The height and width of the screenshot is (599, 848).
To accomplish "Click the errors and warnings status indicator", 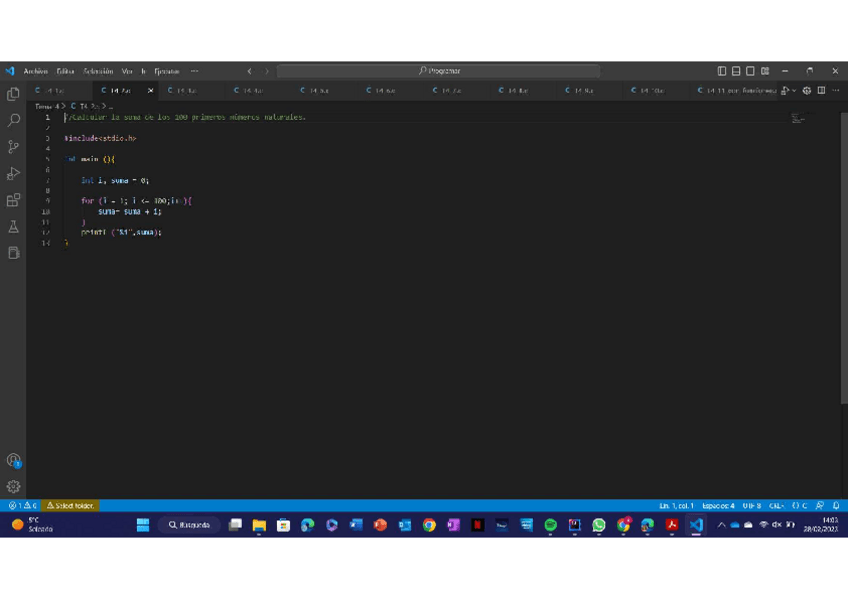I will point(22,506).
